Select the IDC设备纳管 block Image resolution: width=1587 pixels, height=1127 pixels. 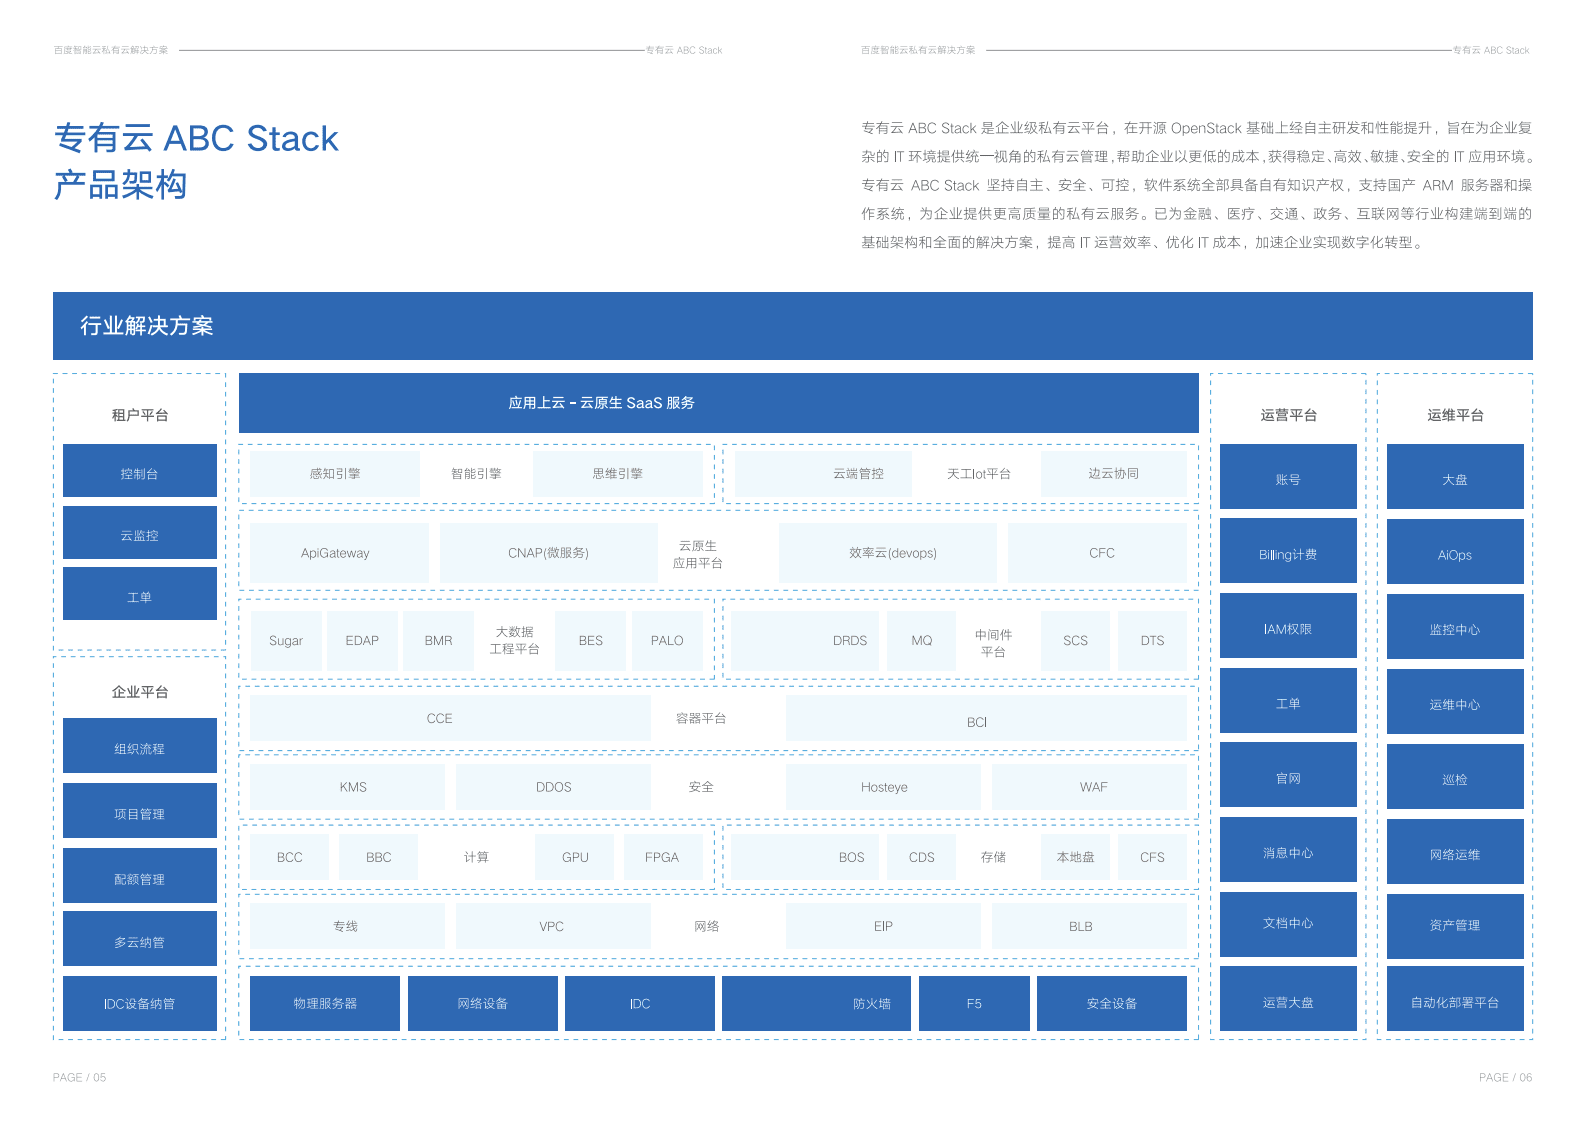(x=140, y=1003)
